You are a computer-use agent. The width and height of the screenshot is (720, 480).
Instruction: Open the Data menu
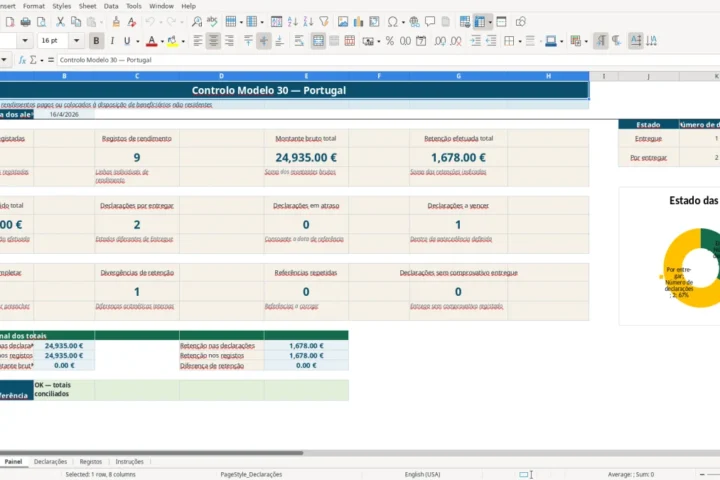pyautogui.click(x=111, y=6)
